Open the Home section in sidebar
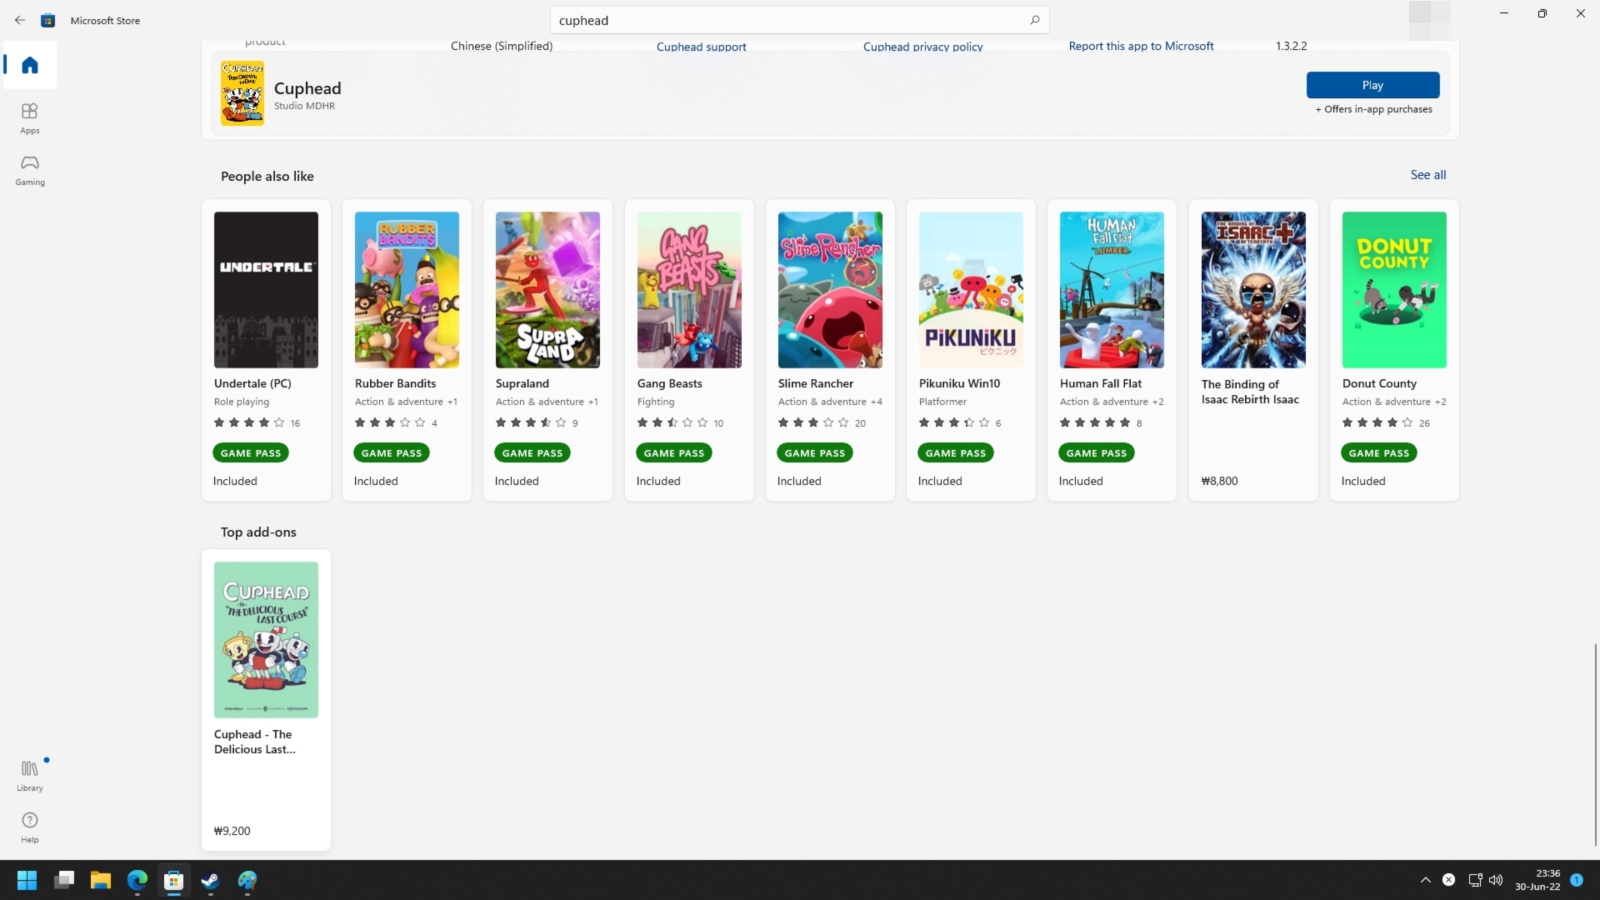The image size is (1600, 900). pyautogui.click(x=30, y=66)
